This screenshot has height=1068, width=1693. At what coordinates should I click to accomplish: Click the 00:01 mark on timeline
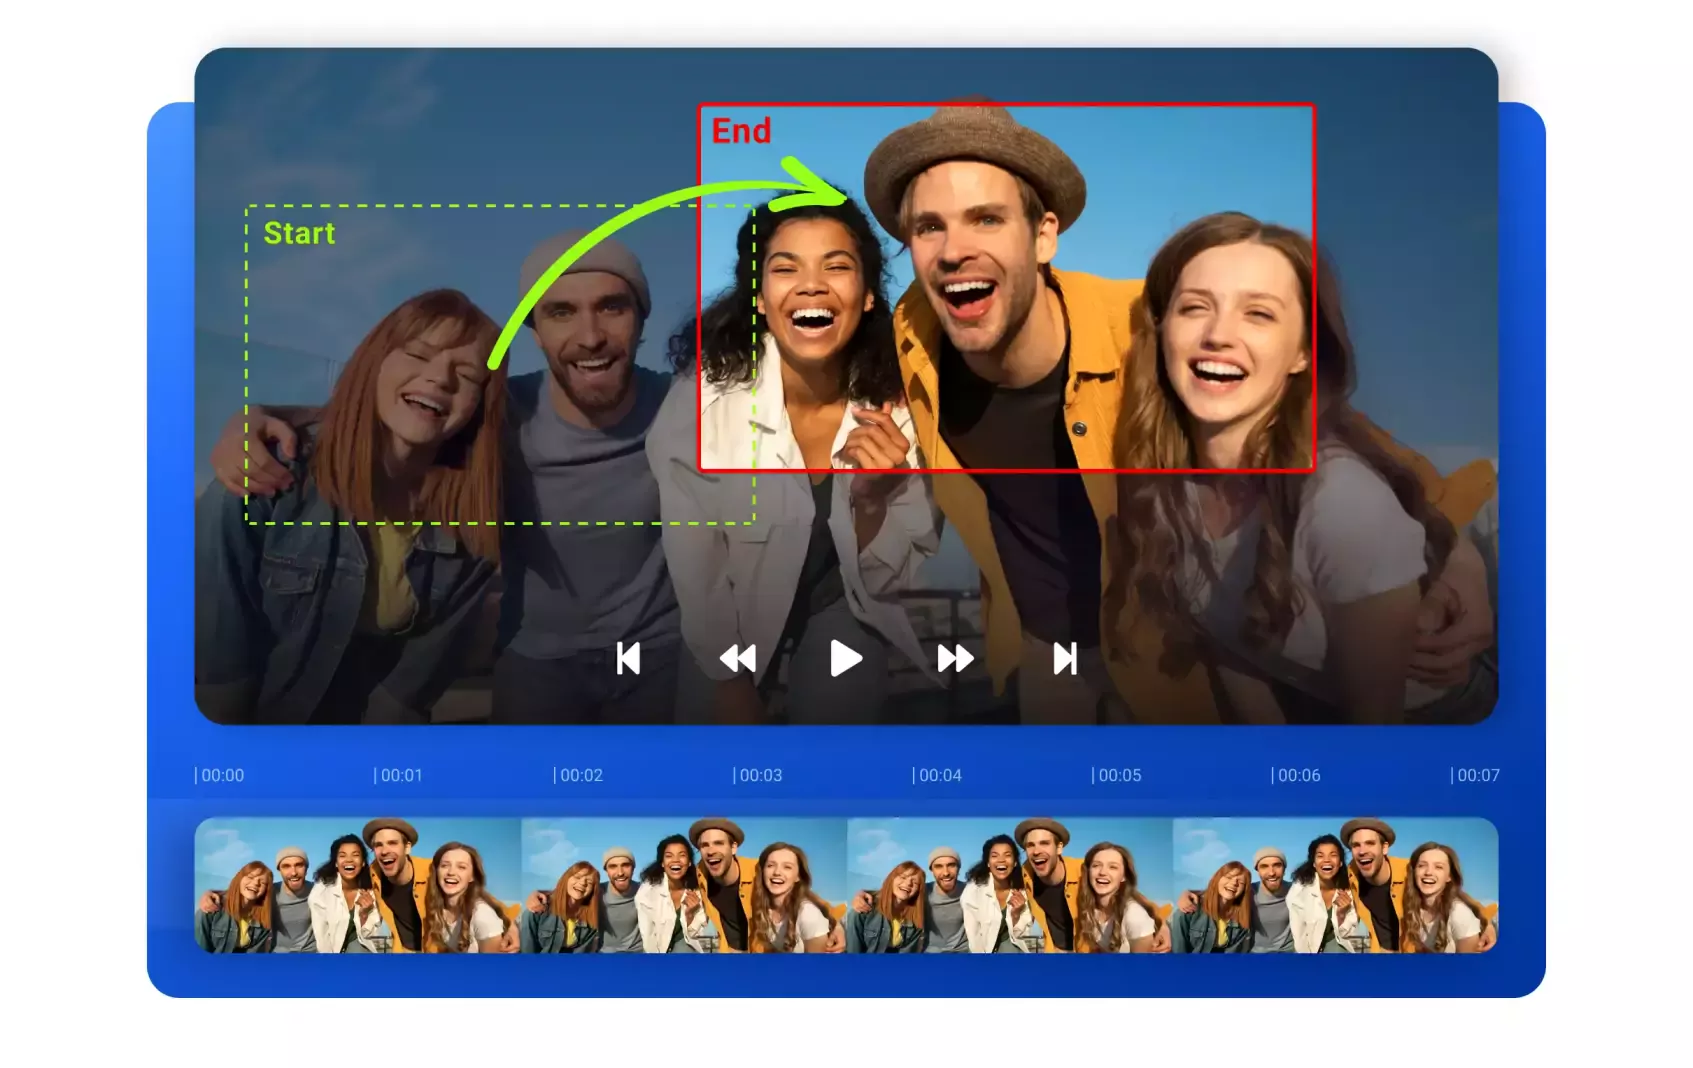click(x=398, y=775)
